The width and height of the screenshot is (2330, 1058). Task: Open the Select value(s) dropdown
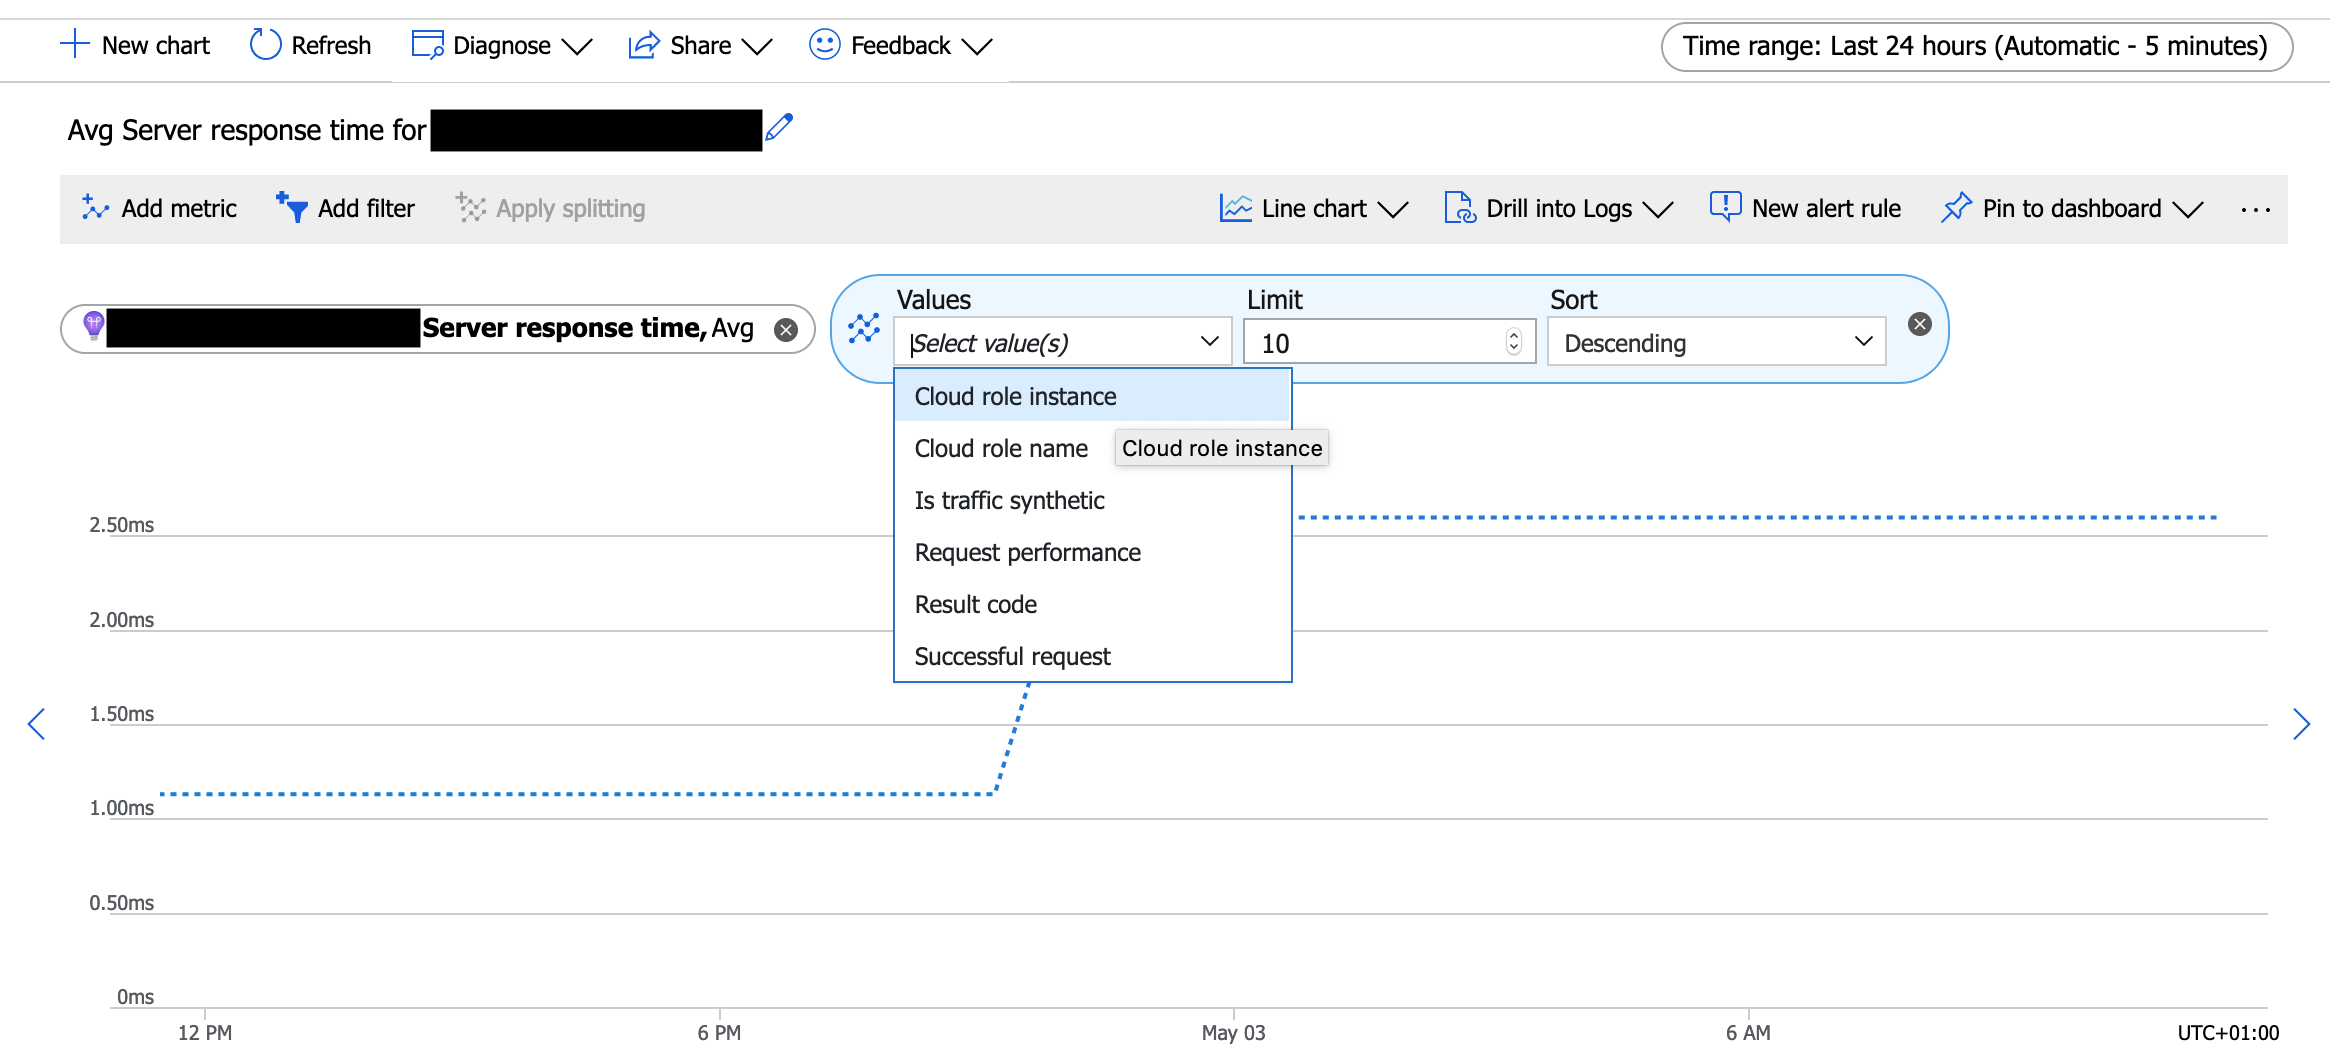pos(1063,342)
